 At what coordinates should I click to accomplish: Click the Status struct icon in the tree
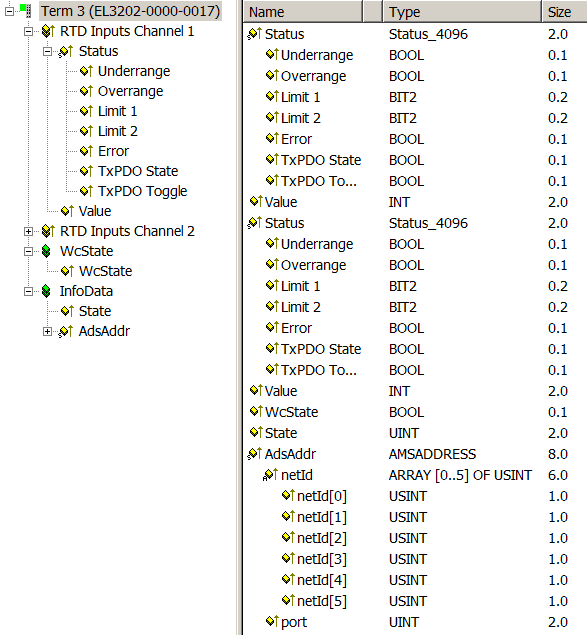pos(66,51)
